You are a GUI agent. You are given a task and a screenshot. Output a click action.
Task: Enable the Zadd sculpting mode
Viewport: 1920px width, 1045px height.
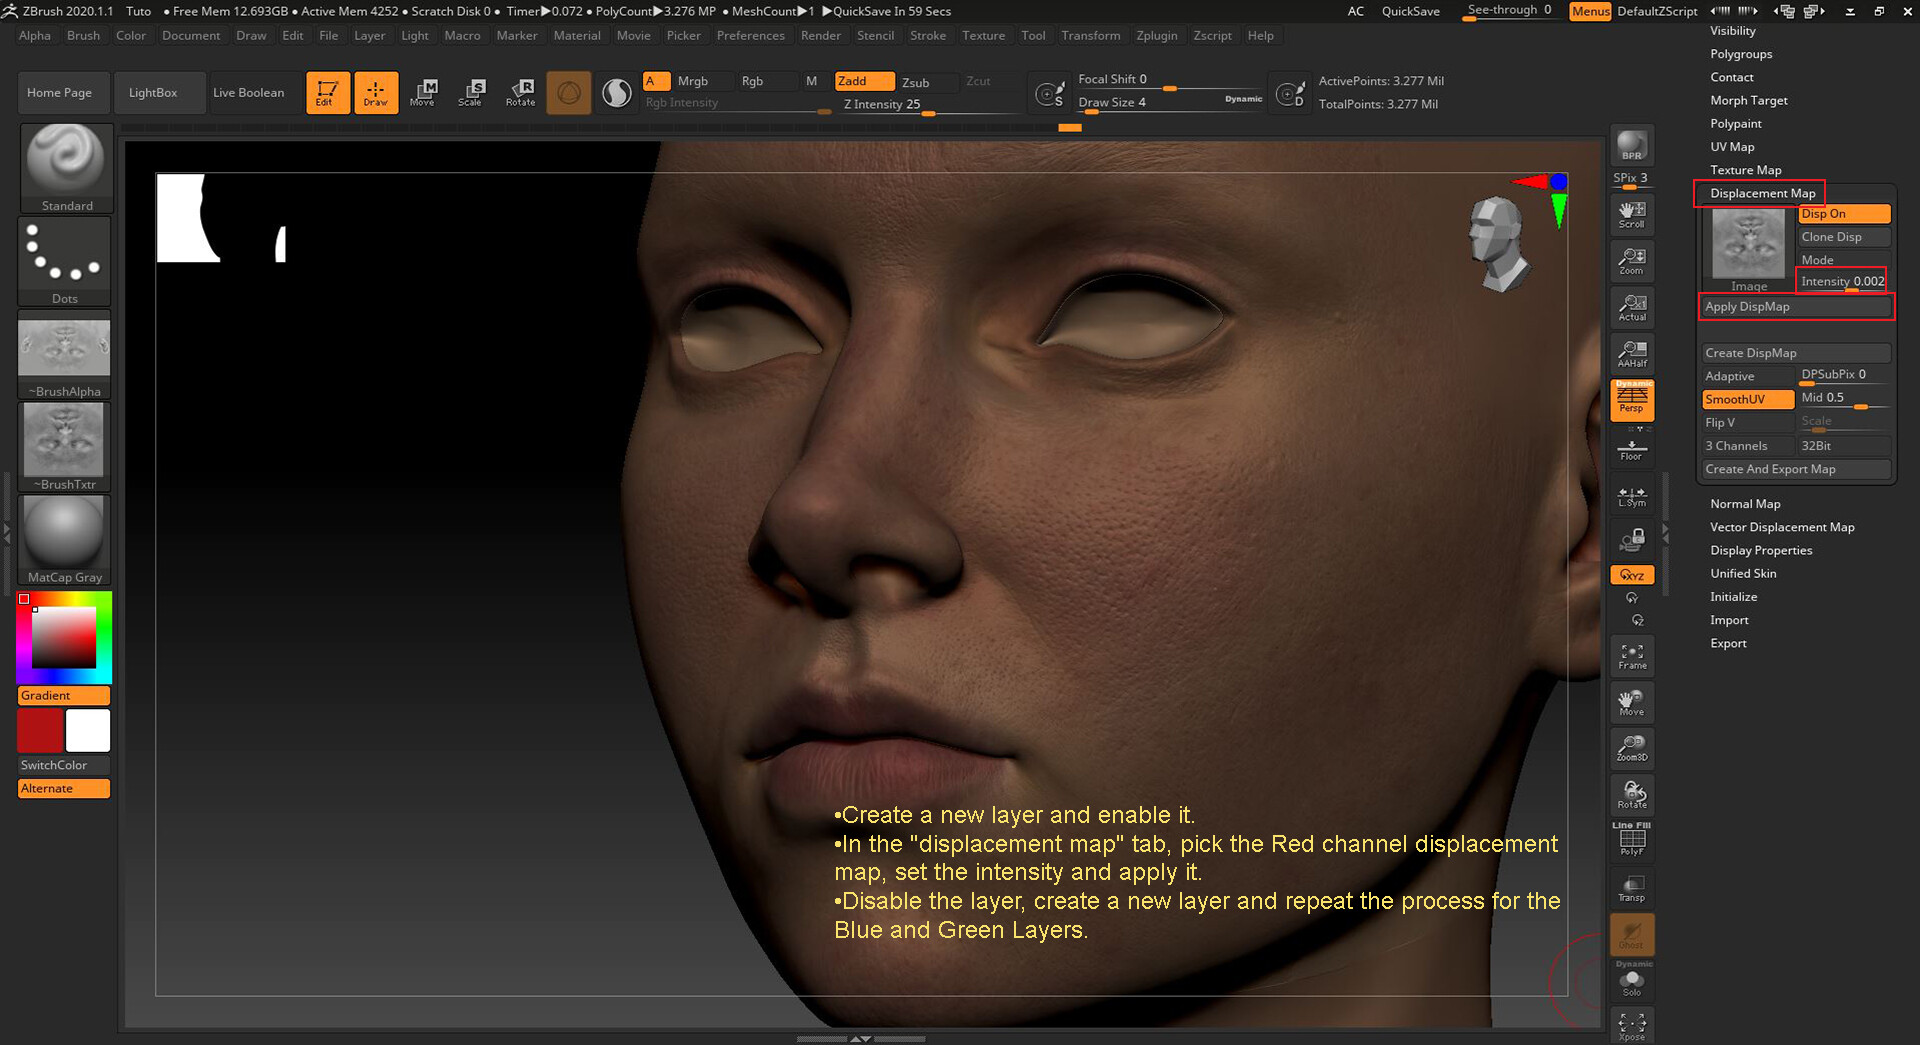864,81
